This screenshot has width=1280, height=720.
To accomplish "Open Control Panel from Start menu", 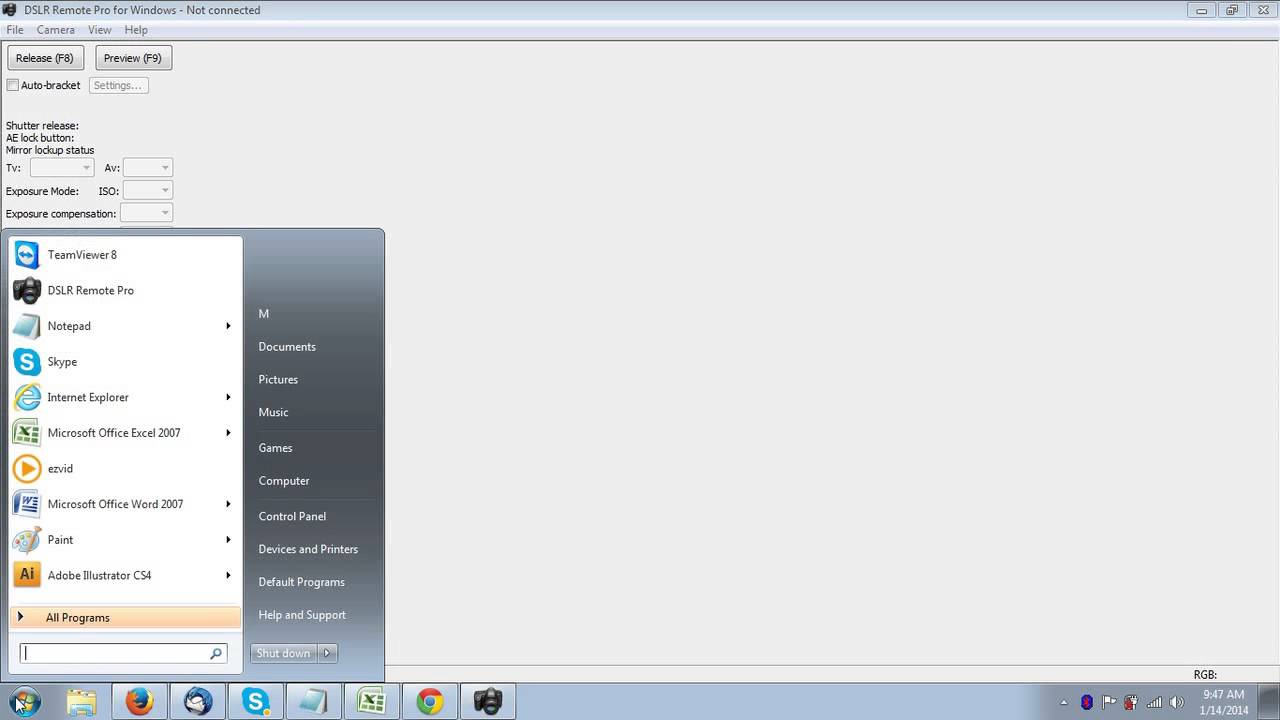I will point(292,516).
